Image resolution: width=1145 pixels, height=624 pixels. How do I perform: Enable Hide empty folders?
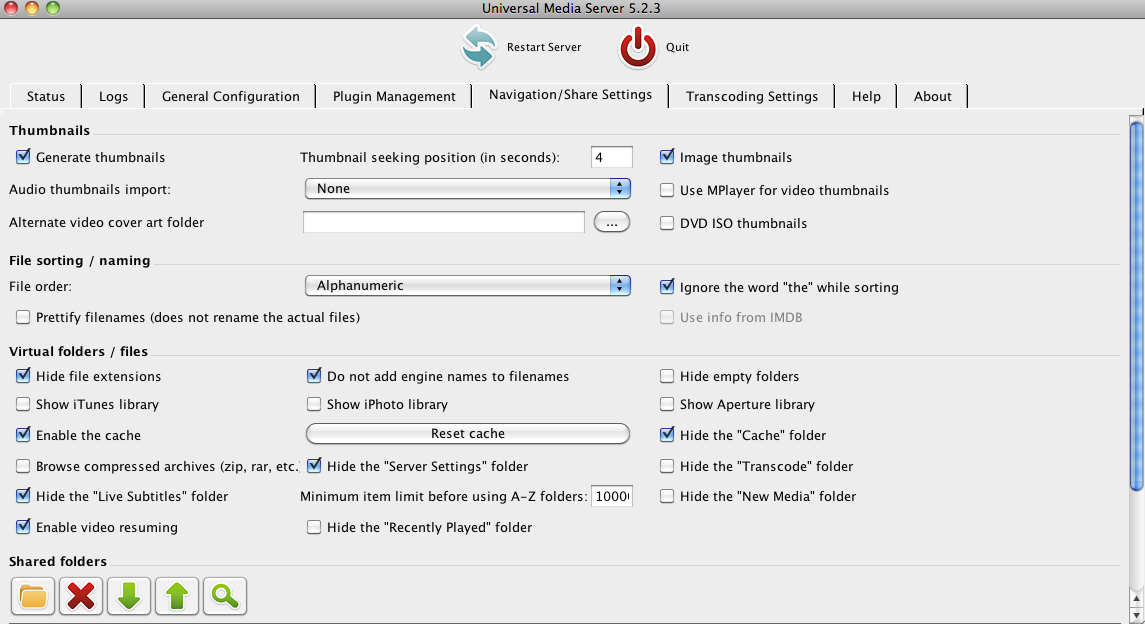pyautogui.click(x=667, y=377)
